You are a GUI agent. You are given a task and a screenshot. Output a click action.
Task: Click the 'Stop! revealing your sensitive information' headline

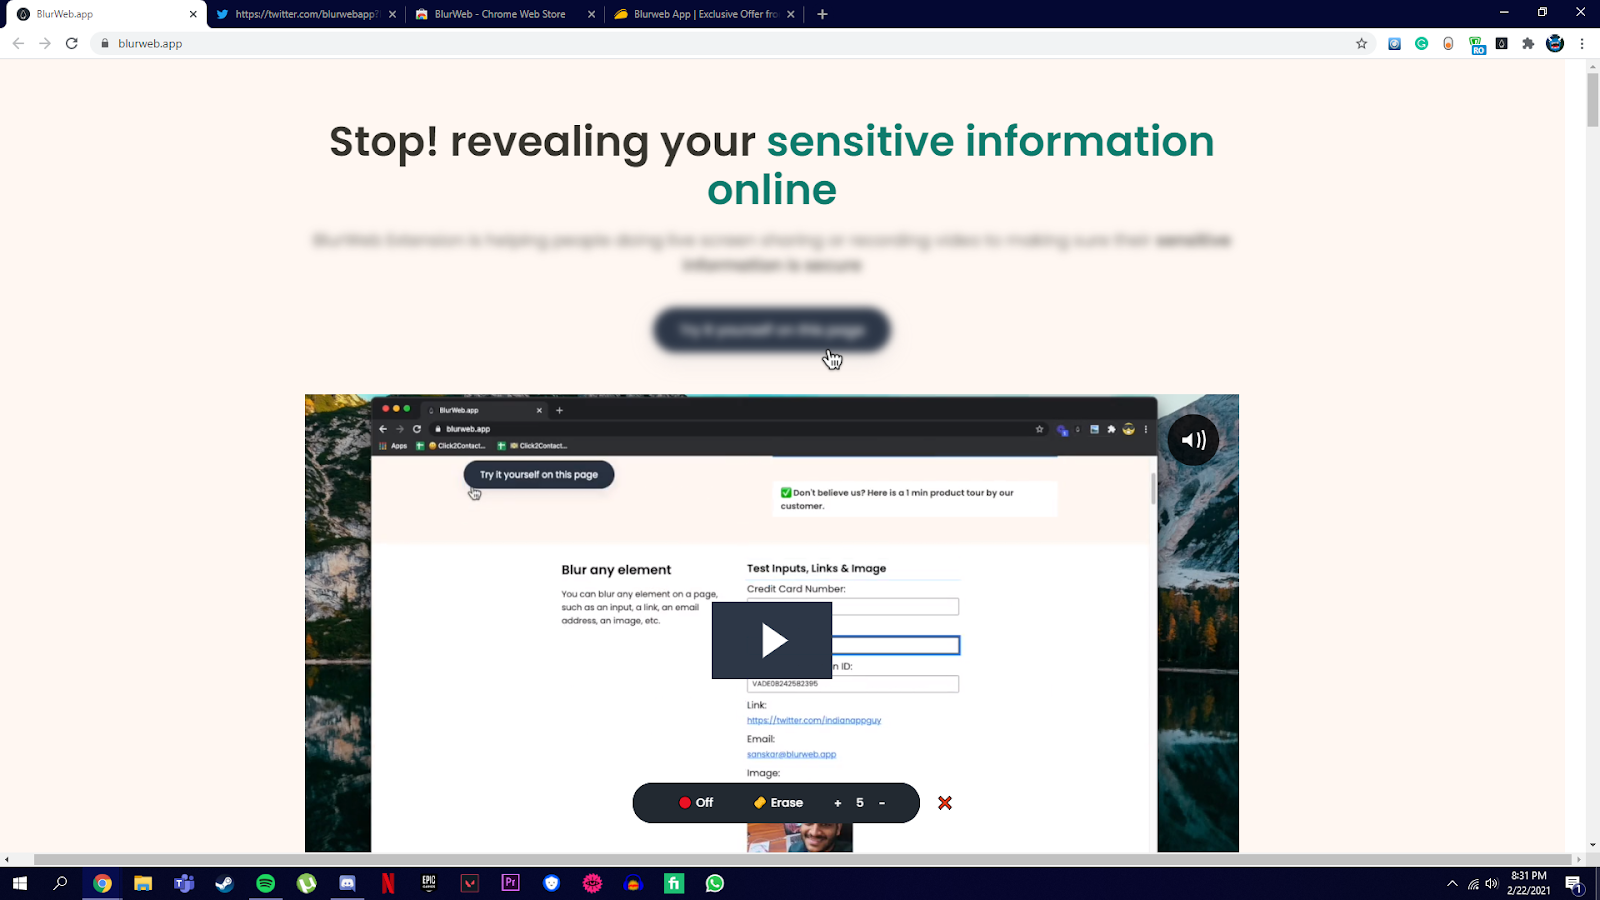772,165
